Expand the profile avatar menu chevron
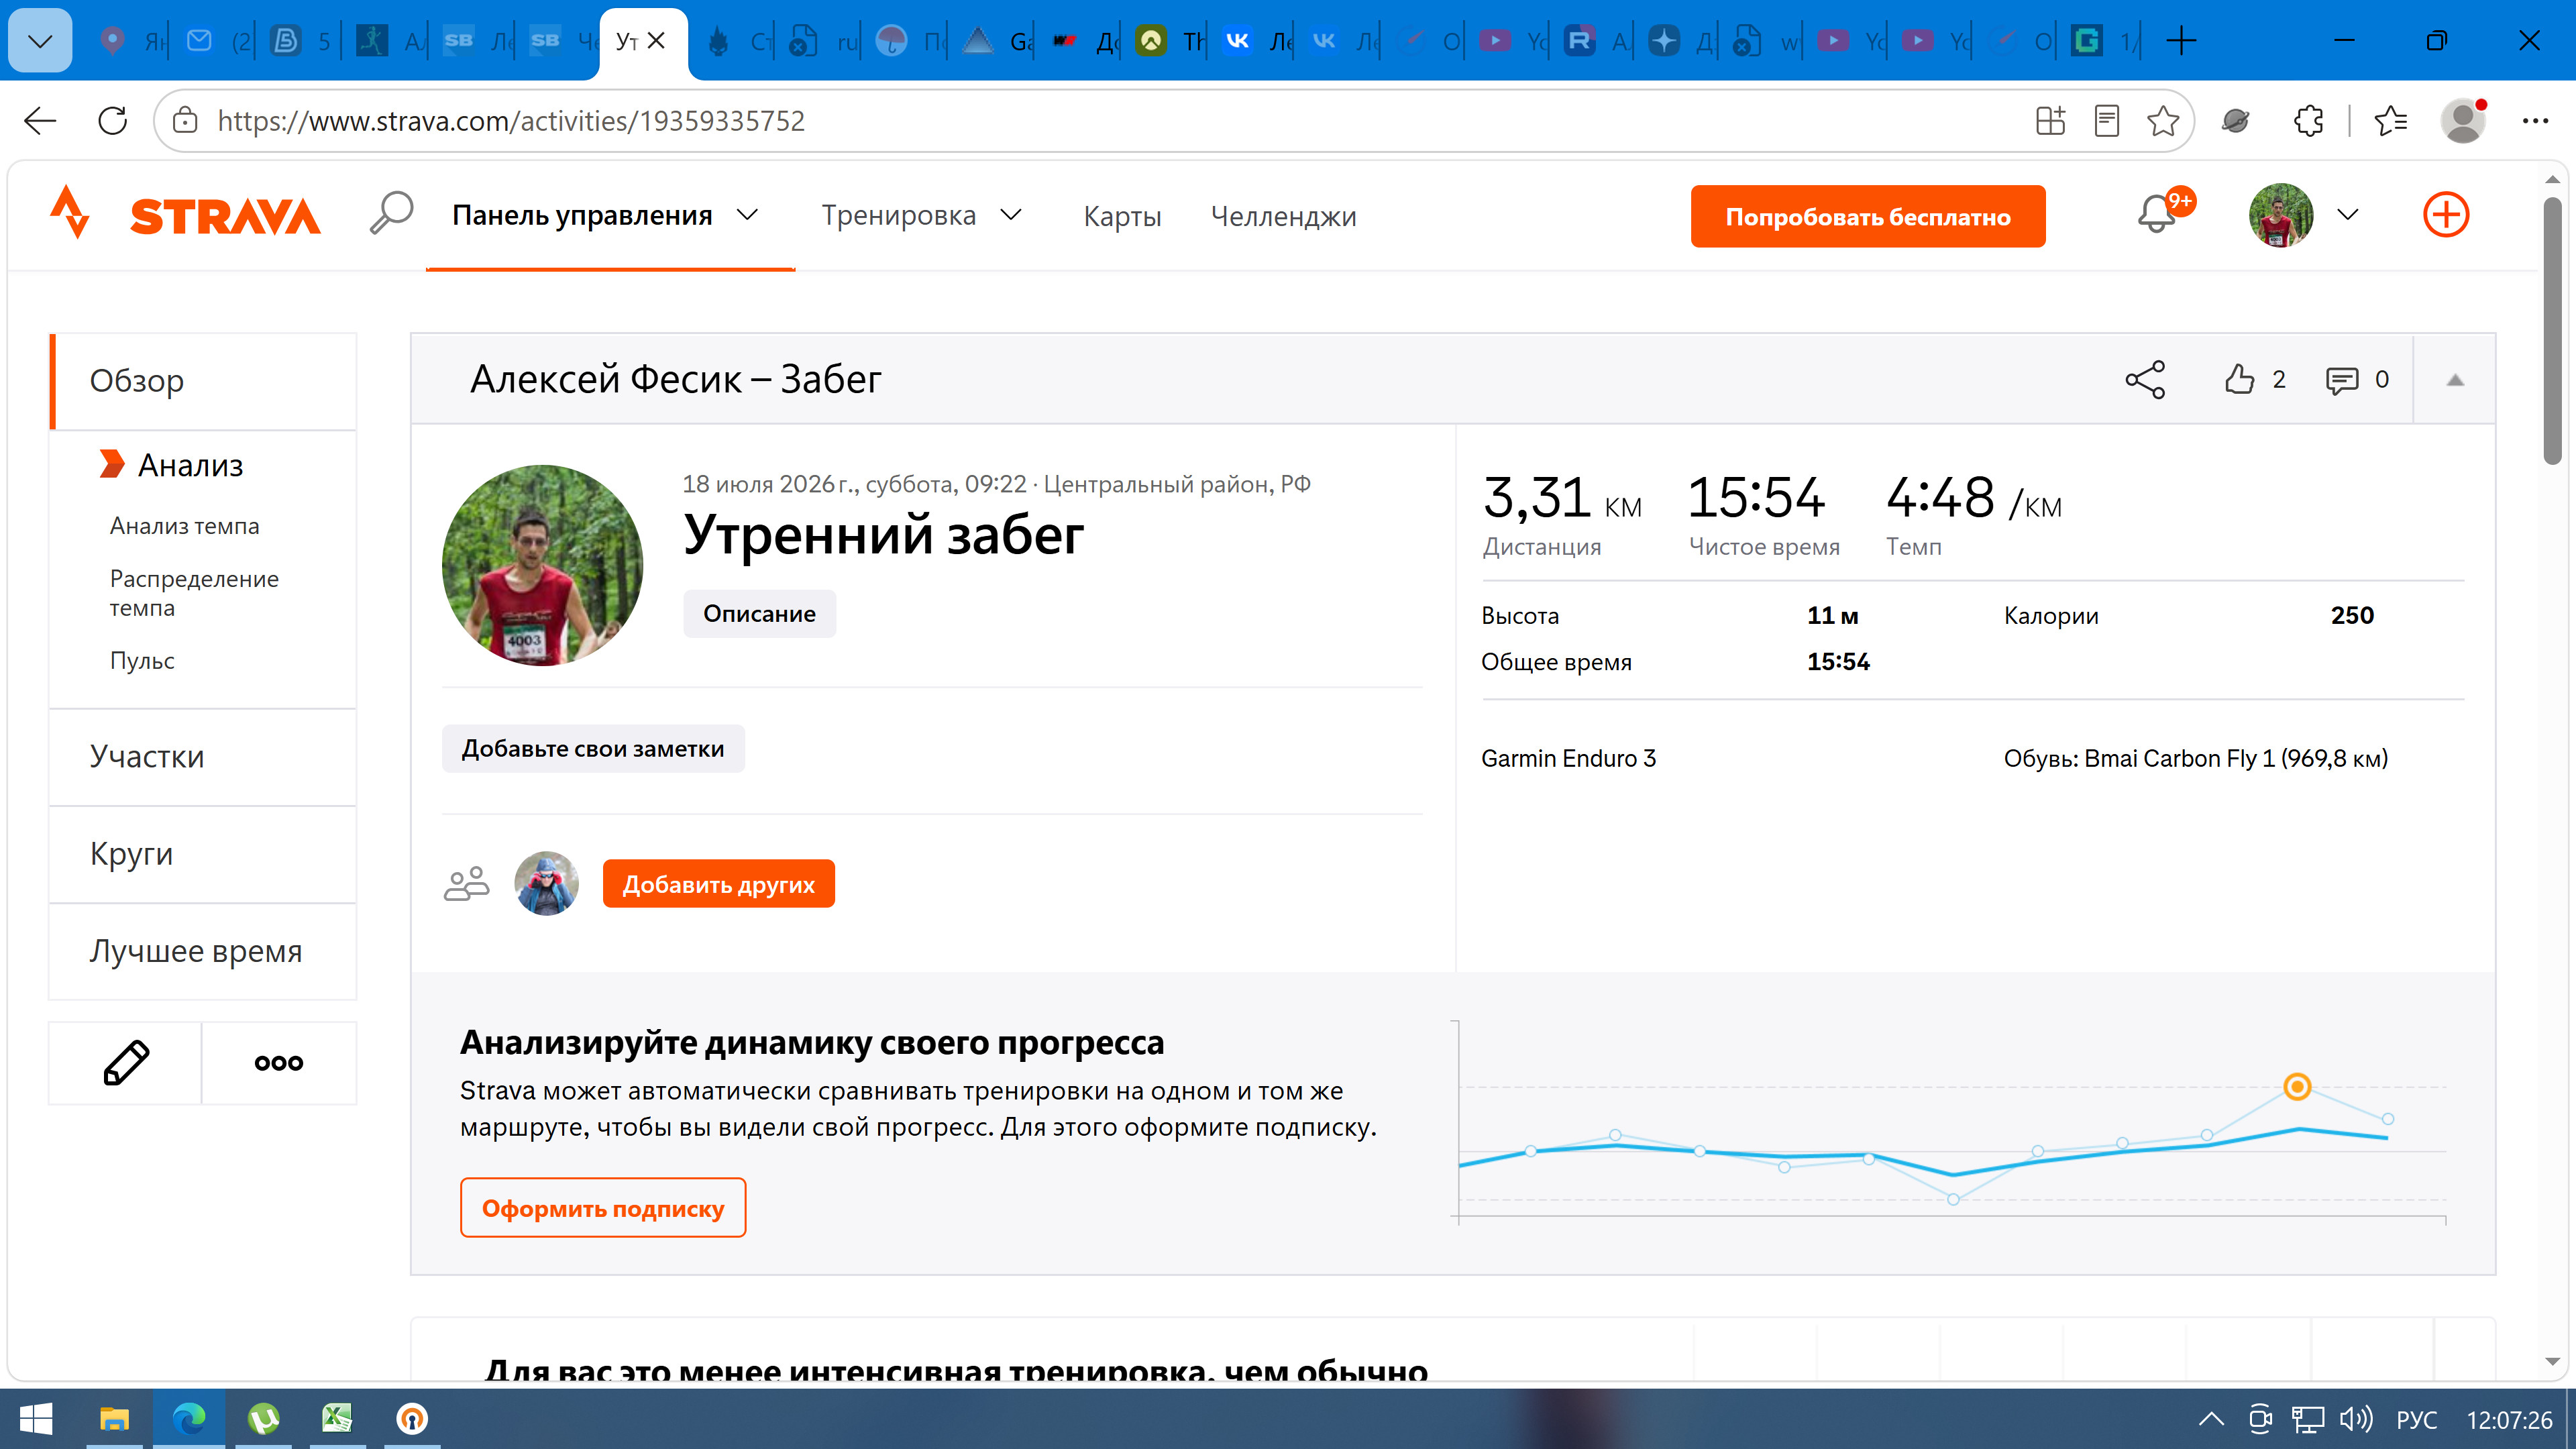The width and height of the screenshot is (2576, 1449). [2347, 214]
